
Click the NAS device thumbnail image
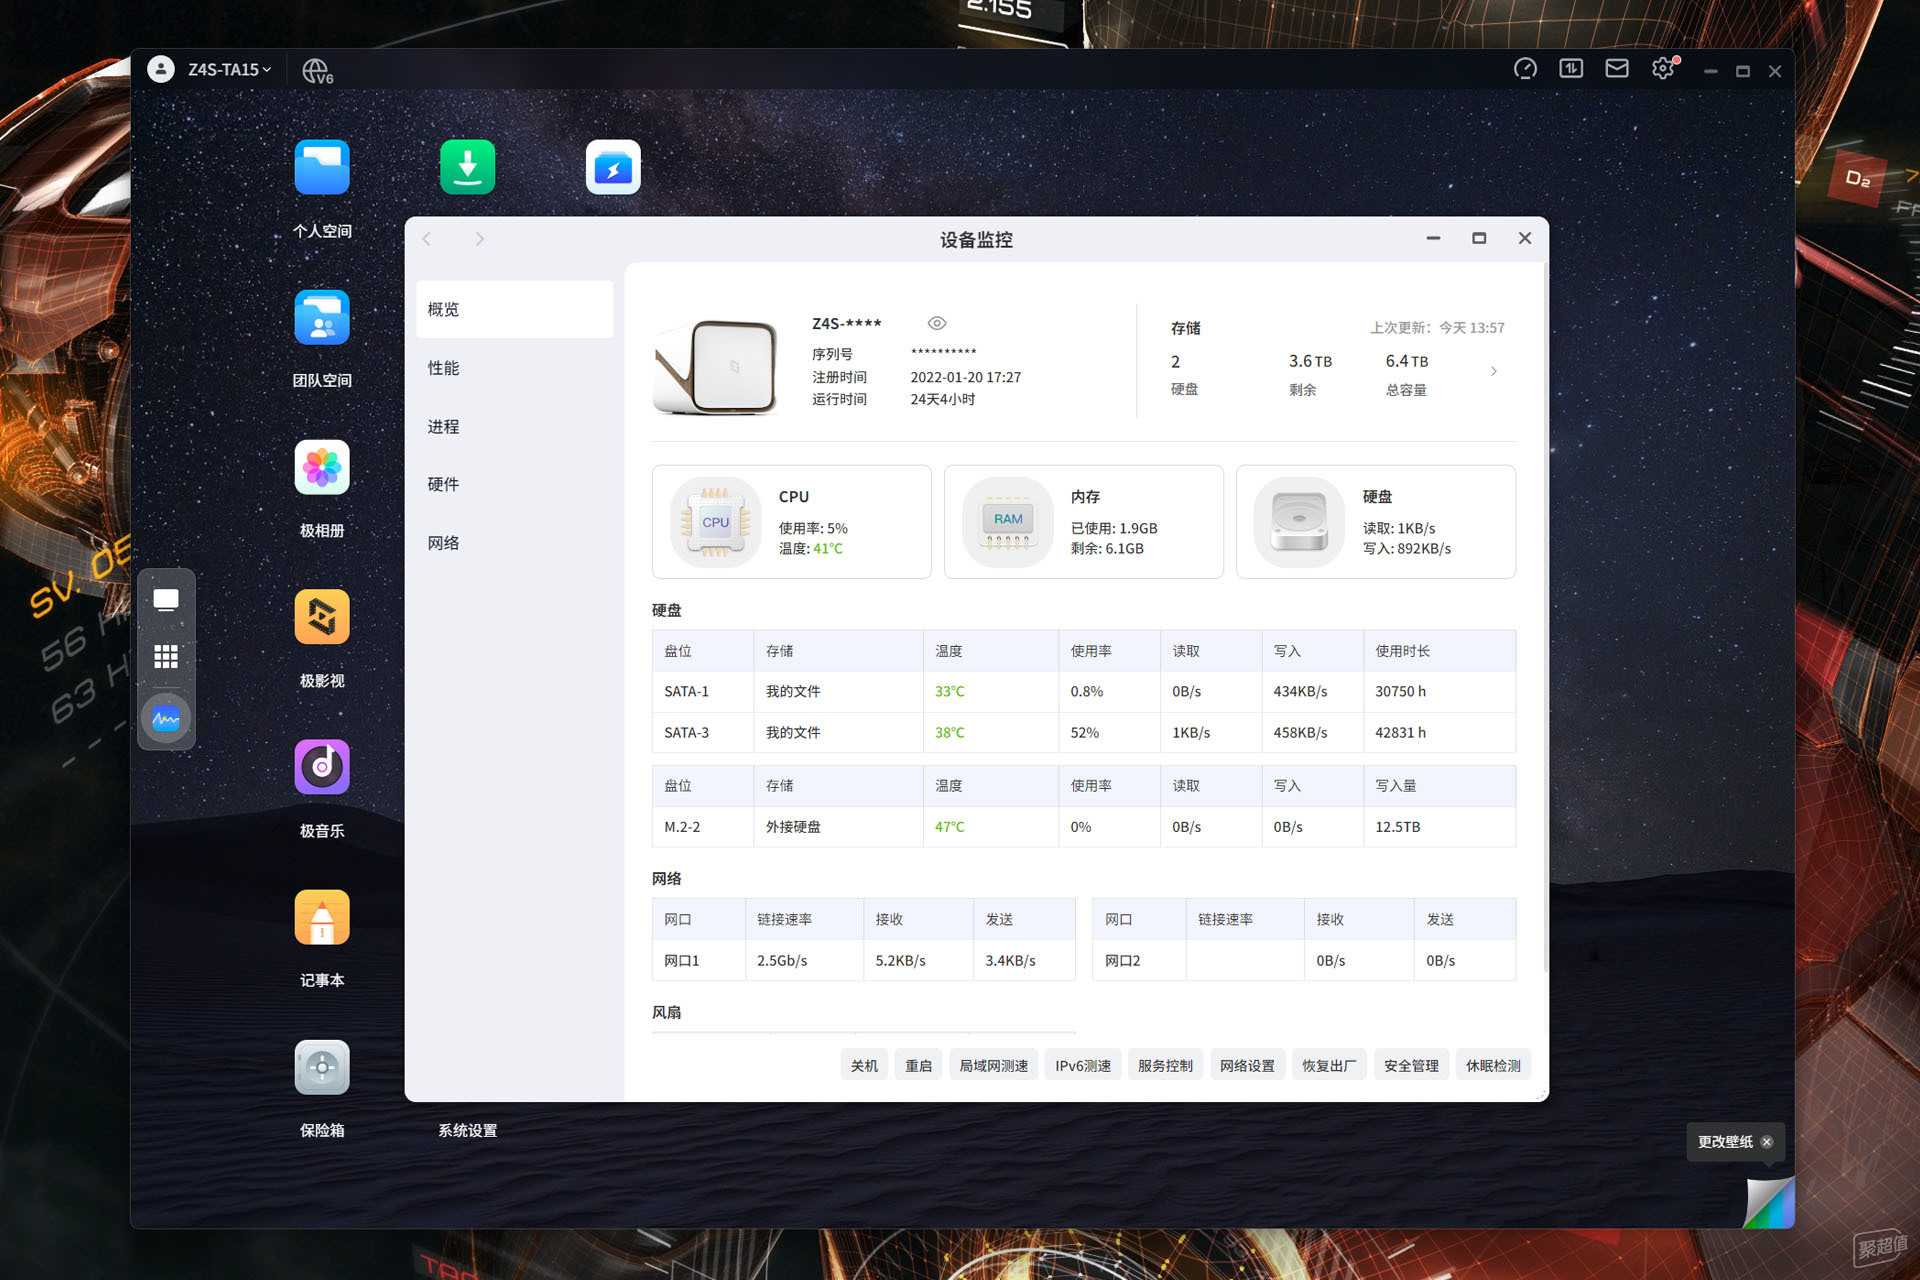(x=715, y=367)
